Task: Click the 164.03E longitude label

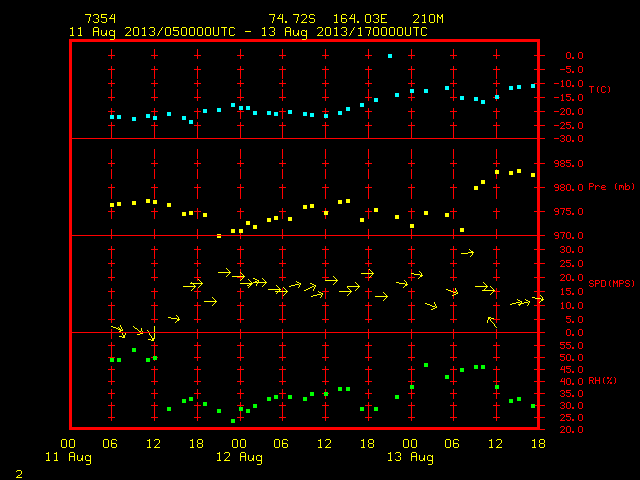Action: click(360, 19)
